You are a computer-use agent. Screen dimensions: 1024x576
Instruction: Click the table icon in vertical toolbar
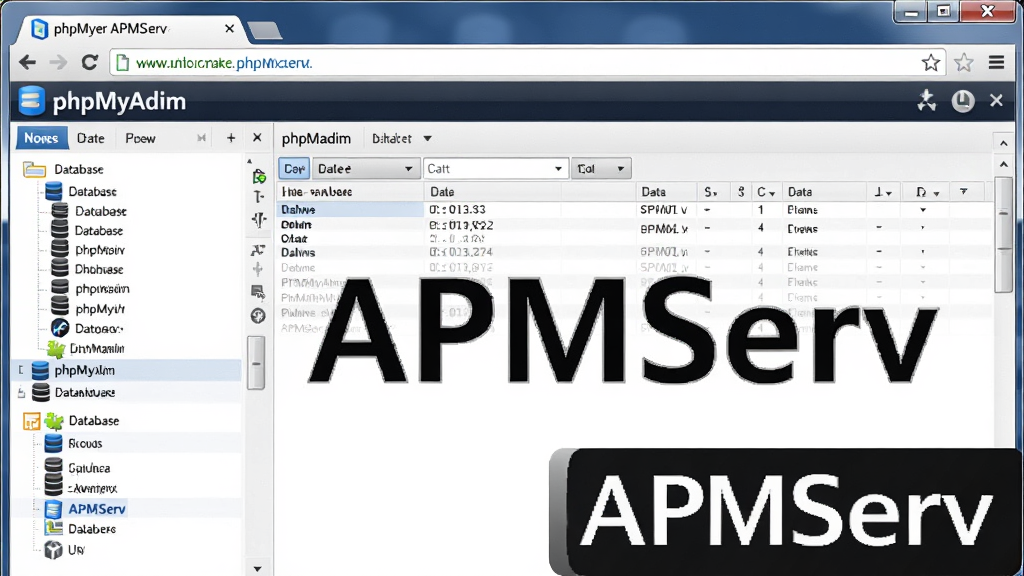(258, 291)
